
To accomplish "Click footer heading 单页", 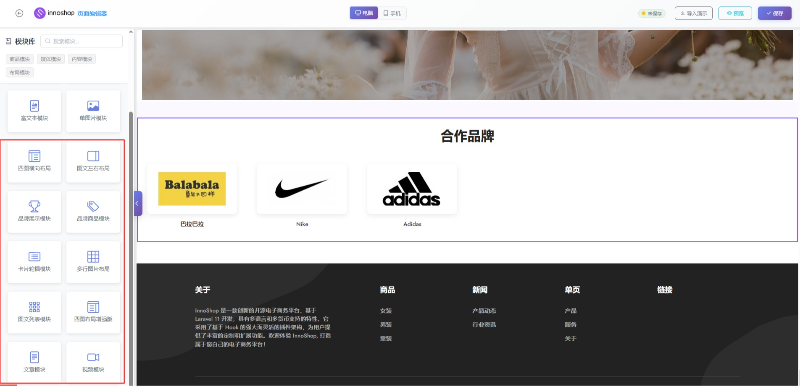I will [x=572, y=290].
